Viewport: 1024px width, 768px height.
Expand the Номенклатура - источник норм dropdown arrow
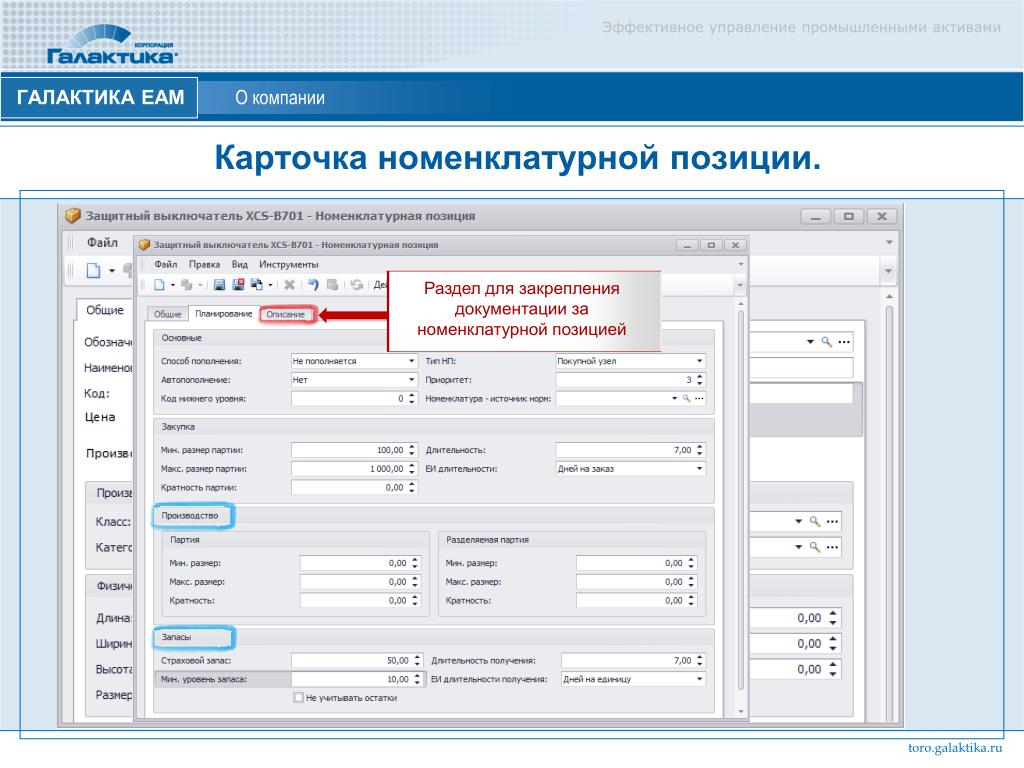pos(675,398)
